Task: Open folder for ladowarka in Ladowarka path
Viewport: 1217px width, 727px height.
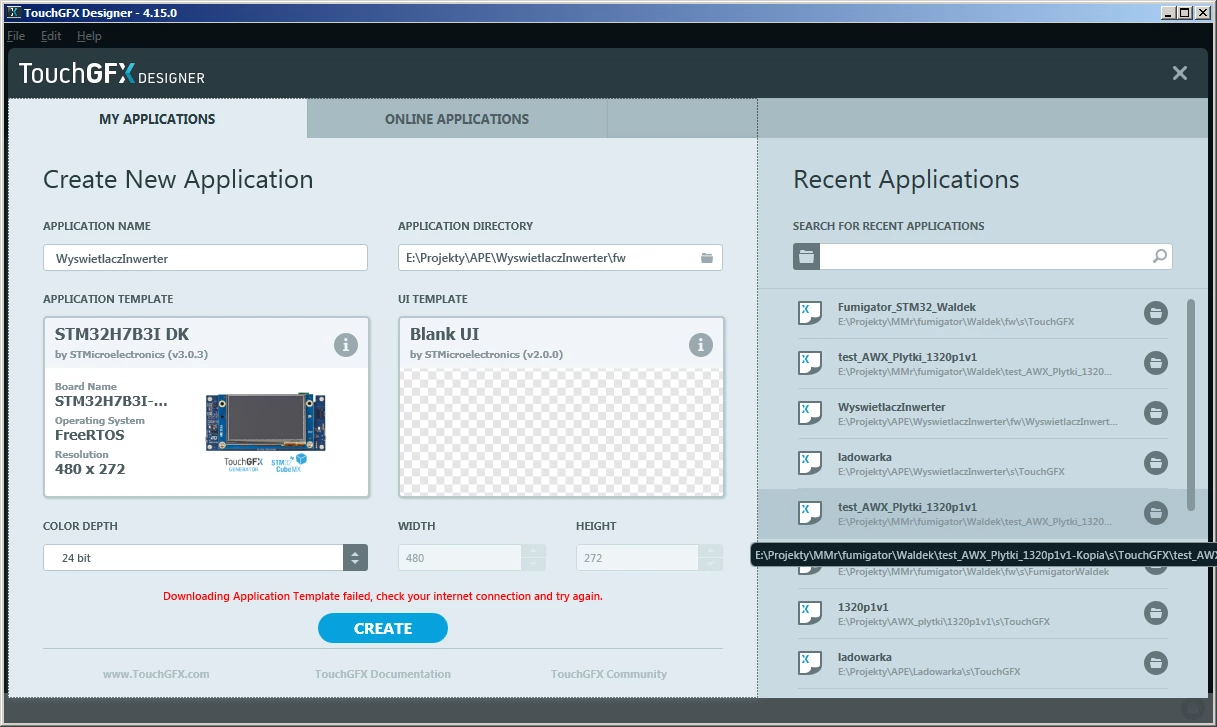Action: 1155,663
